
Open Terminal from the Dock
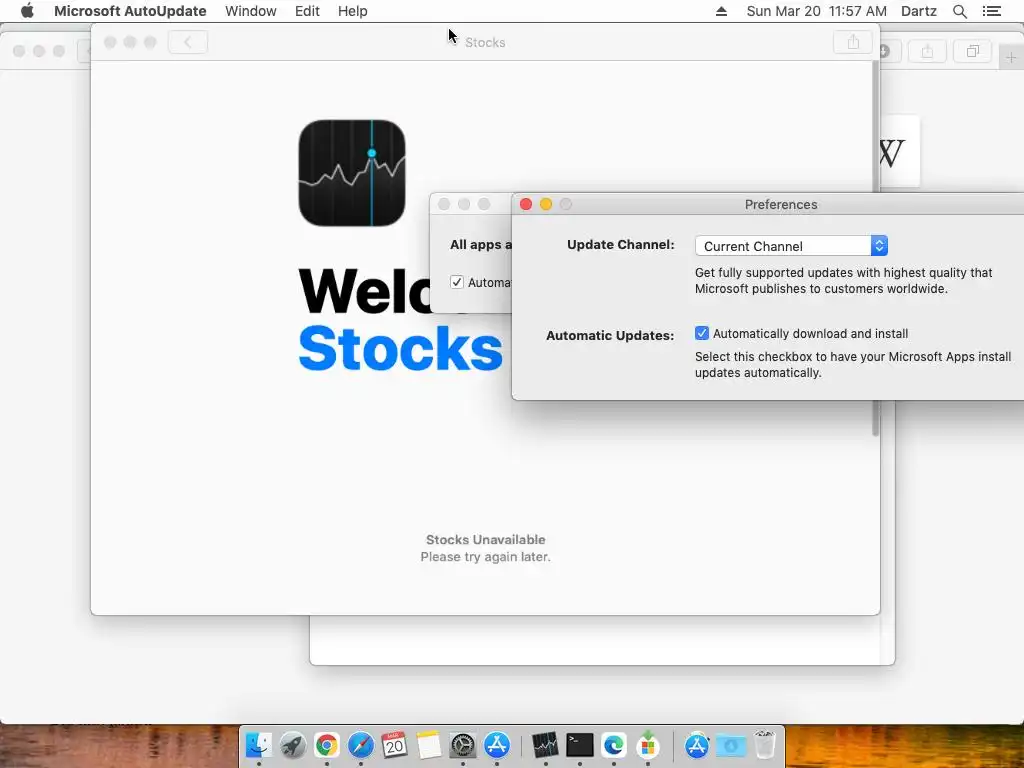[579, 744]
